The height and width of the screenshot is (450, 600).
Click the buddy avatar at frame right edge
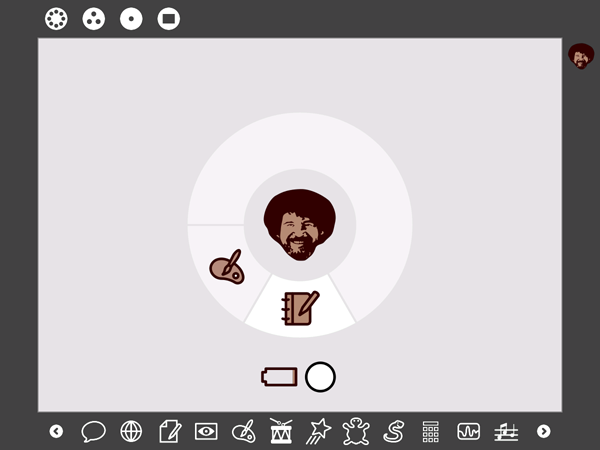(x=581, y=56)
